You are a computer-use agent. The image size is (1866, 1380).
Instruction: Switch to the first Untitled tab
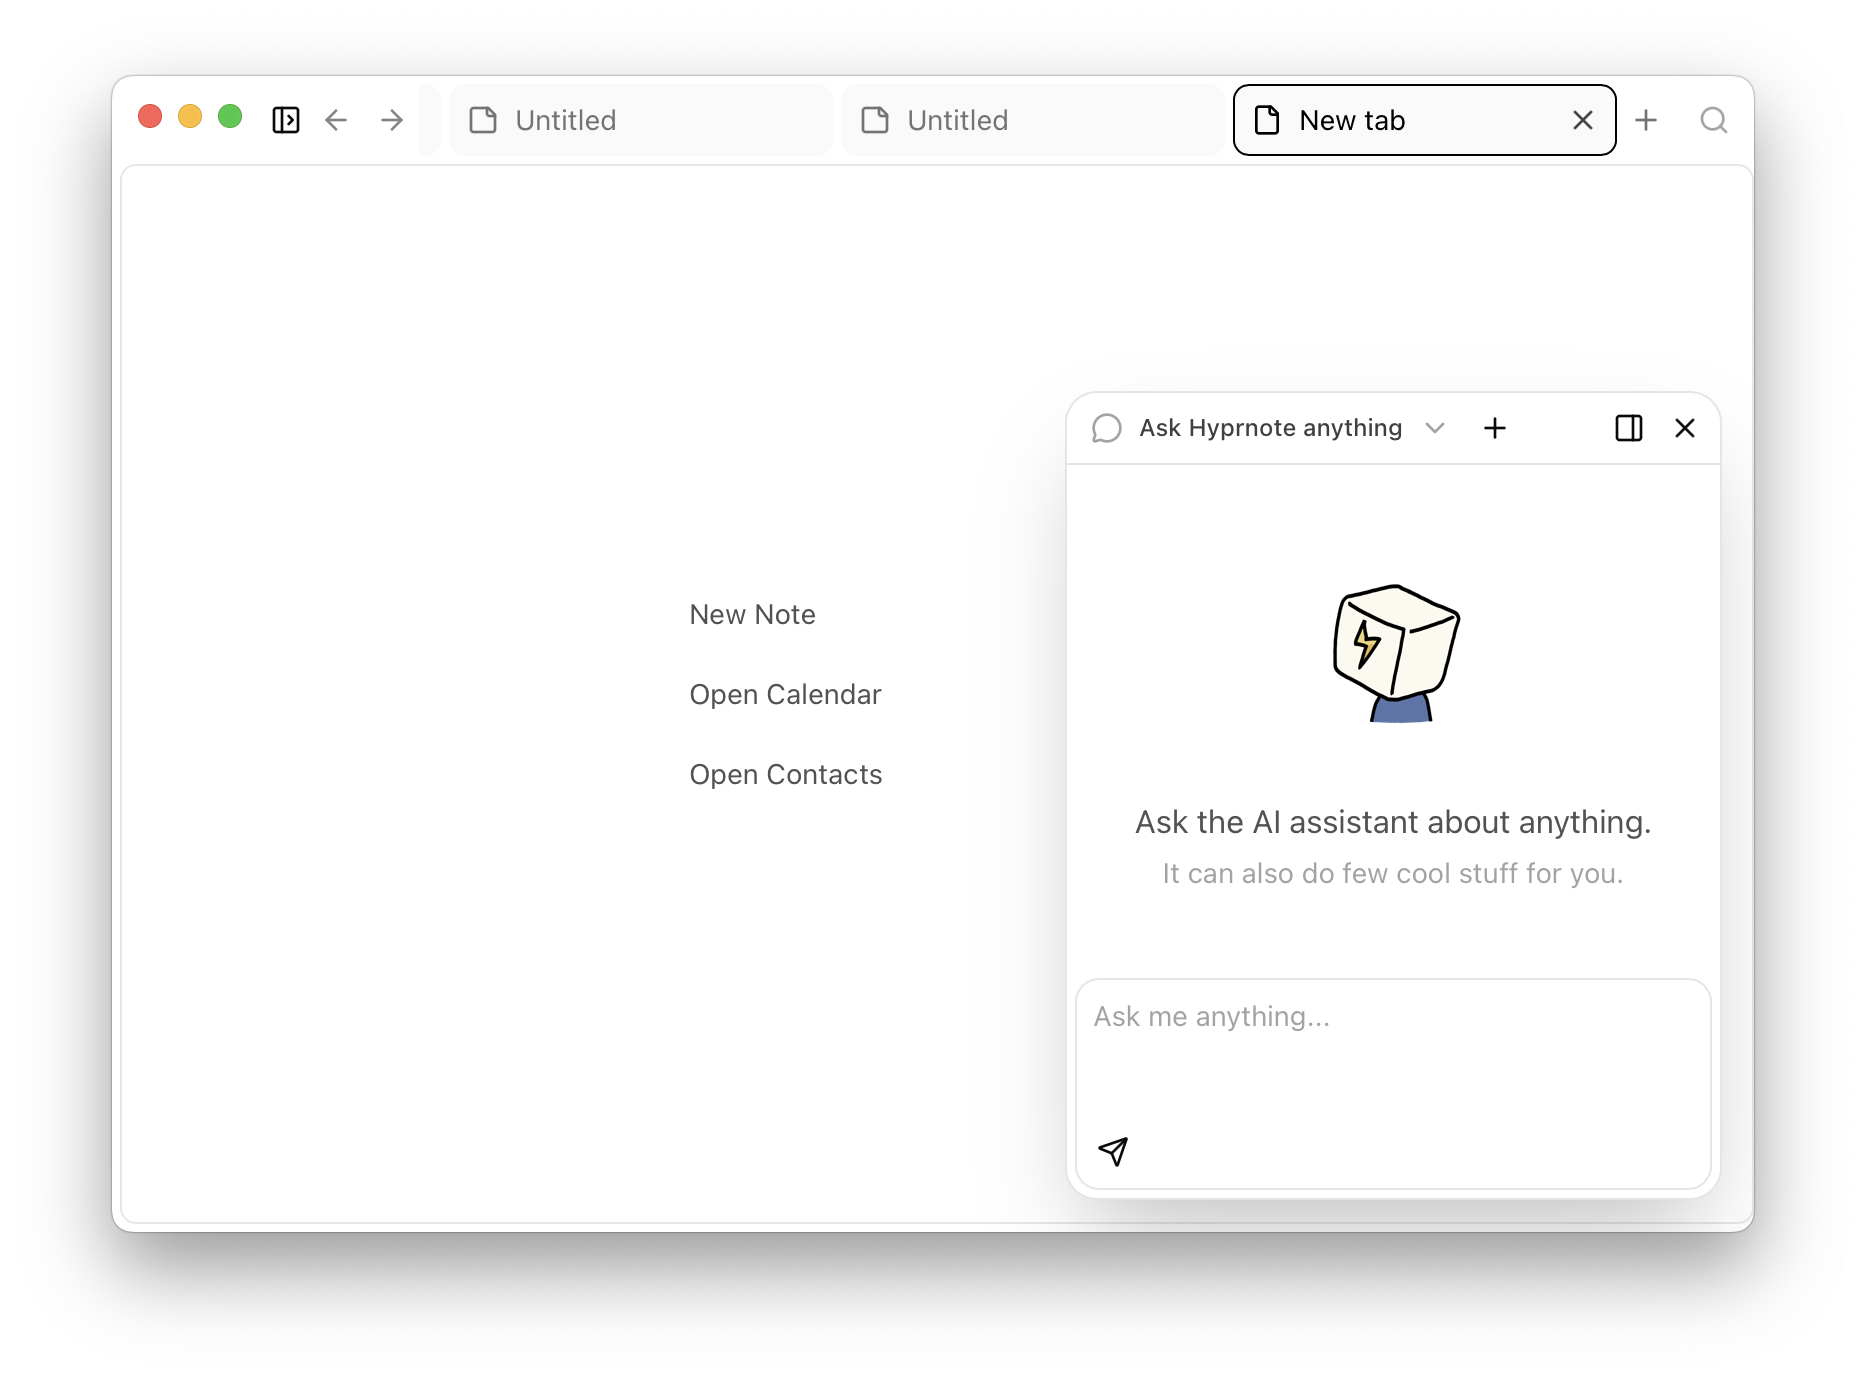[640, 120]
